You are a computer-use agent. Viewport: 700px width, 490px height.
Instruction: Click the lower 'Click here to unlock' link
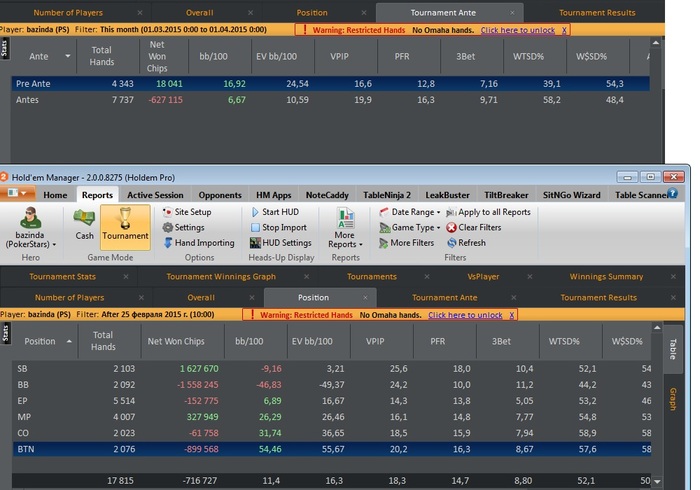465,315
